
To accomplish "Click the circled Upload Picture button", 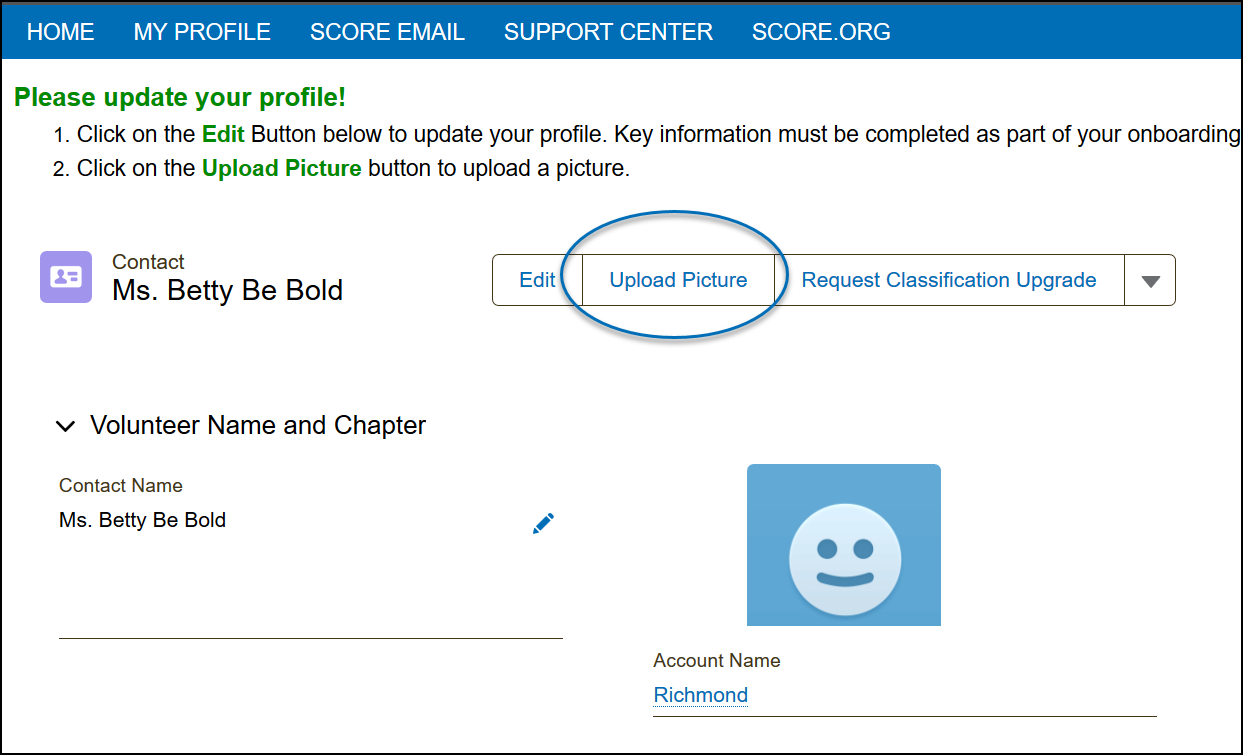I will [678, 280].
